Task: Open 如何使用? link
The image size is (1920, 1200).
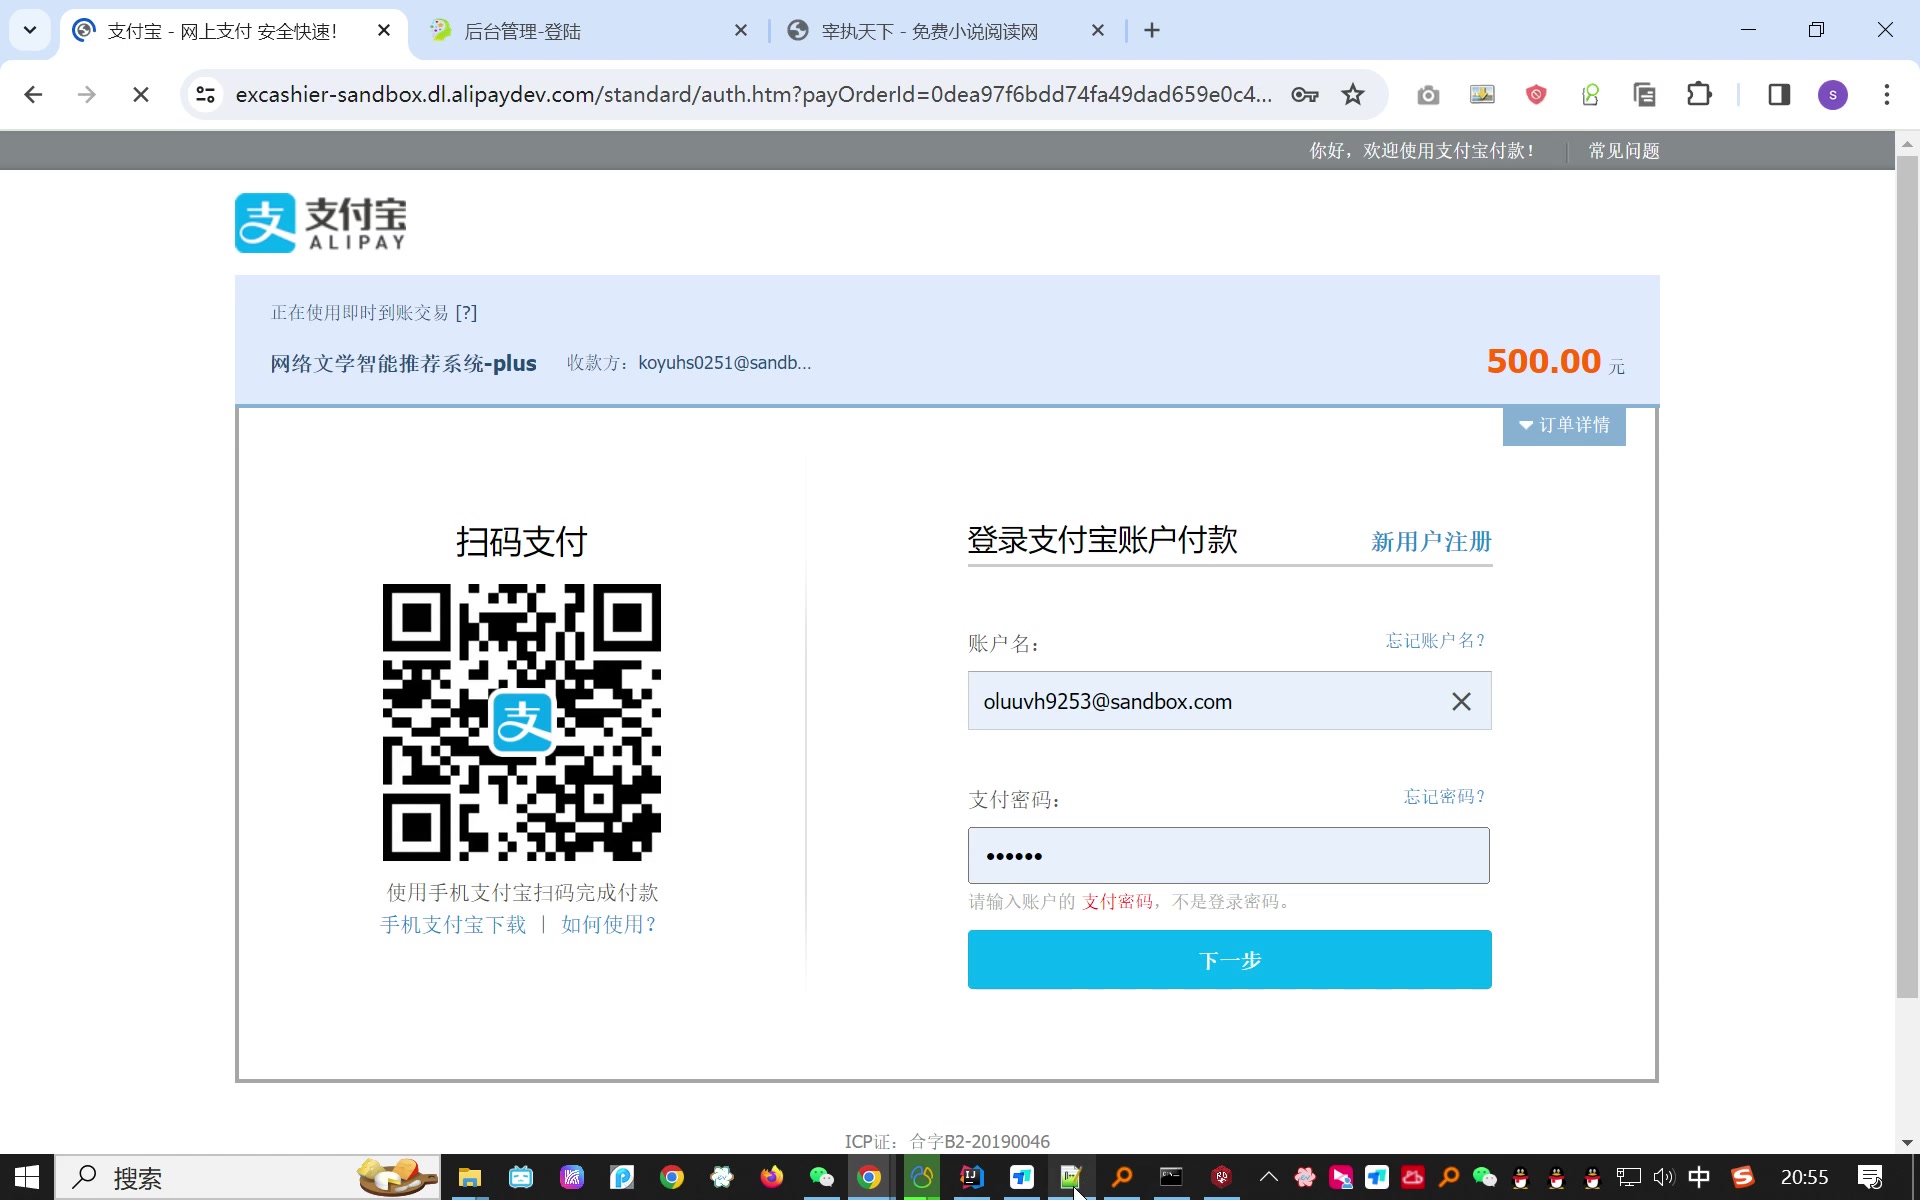Action: coord(608,925)
